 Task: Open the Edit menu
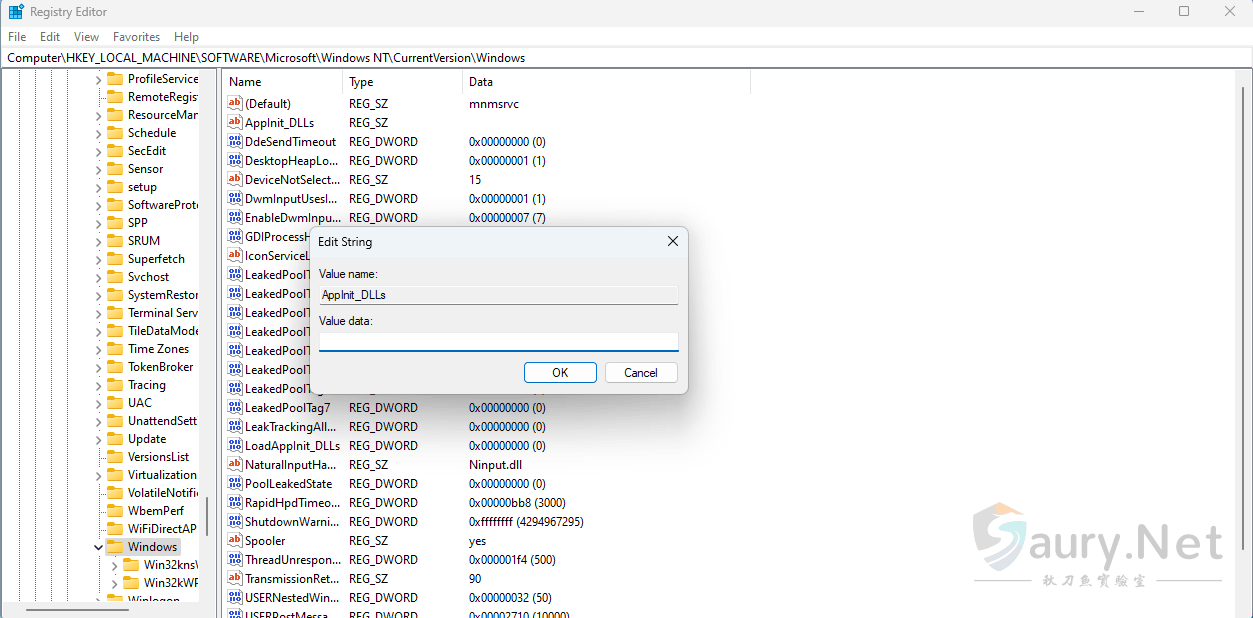[50, 37]
